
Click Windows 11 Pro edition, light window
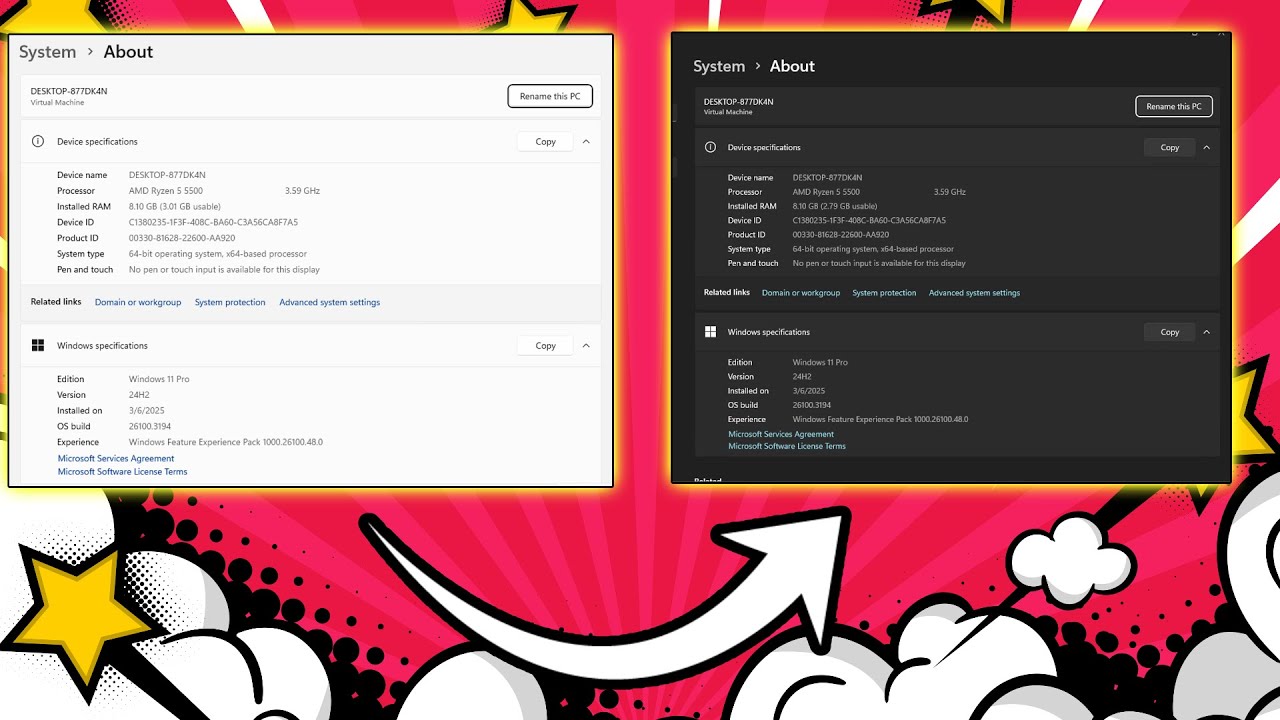(159, 379)
